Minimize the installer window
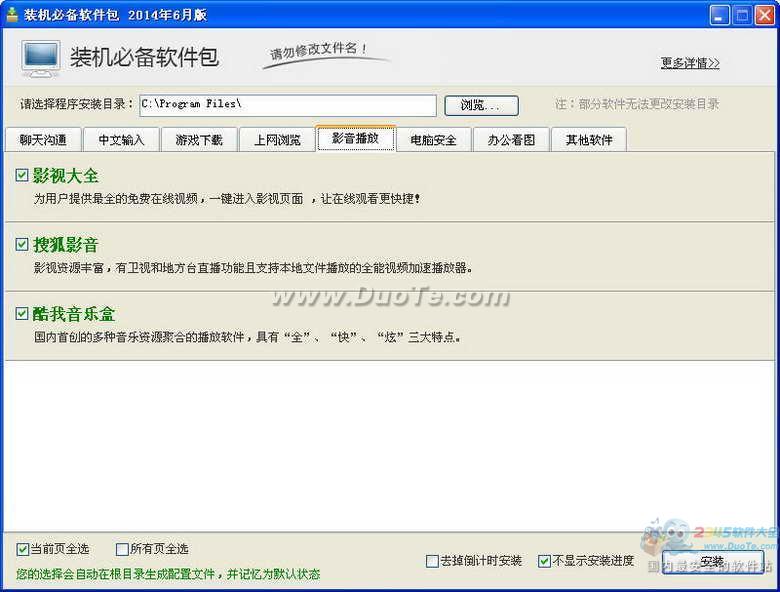The image size is (780, 592). tap(719, 15)
